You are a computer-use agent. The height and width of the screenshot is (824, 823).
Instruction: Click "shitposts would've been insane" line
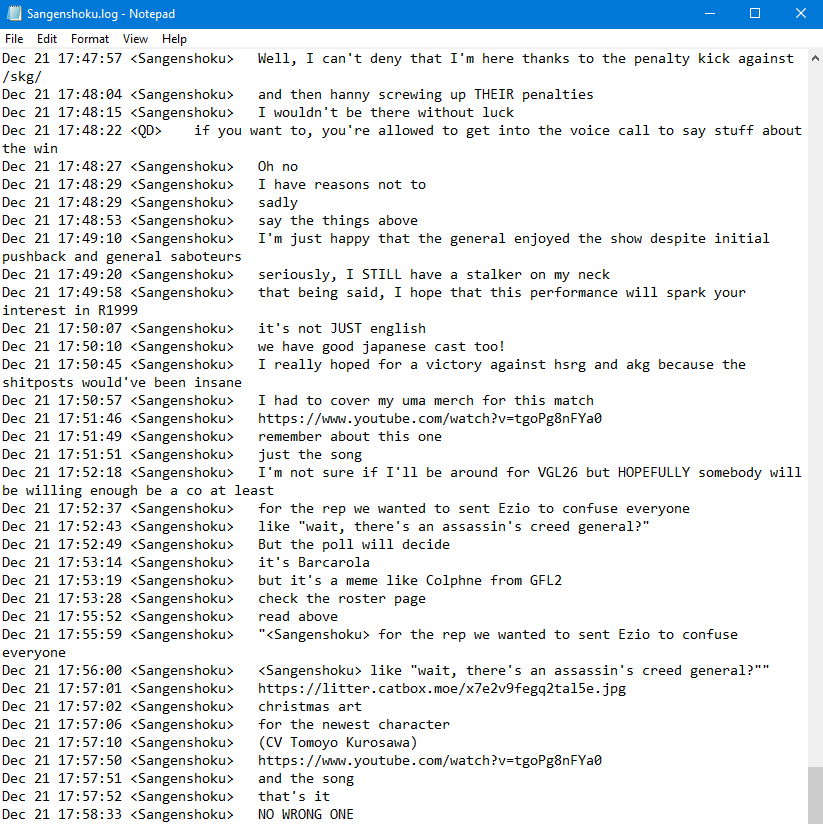(122, 383)
